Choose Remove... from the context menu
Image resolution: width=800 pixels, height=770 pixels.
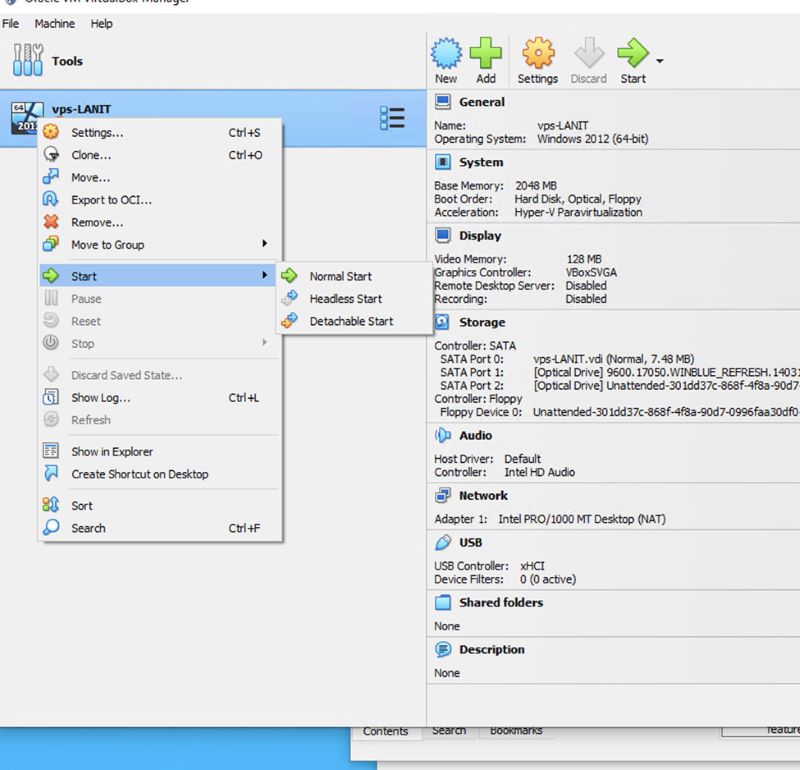pyautogui.click(x=160, y=222)
